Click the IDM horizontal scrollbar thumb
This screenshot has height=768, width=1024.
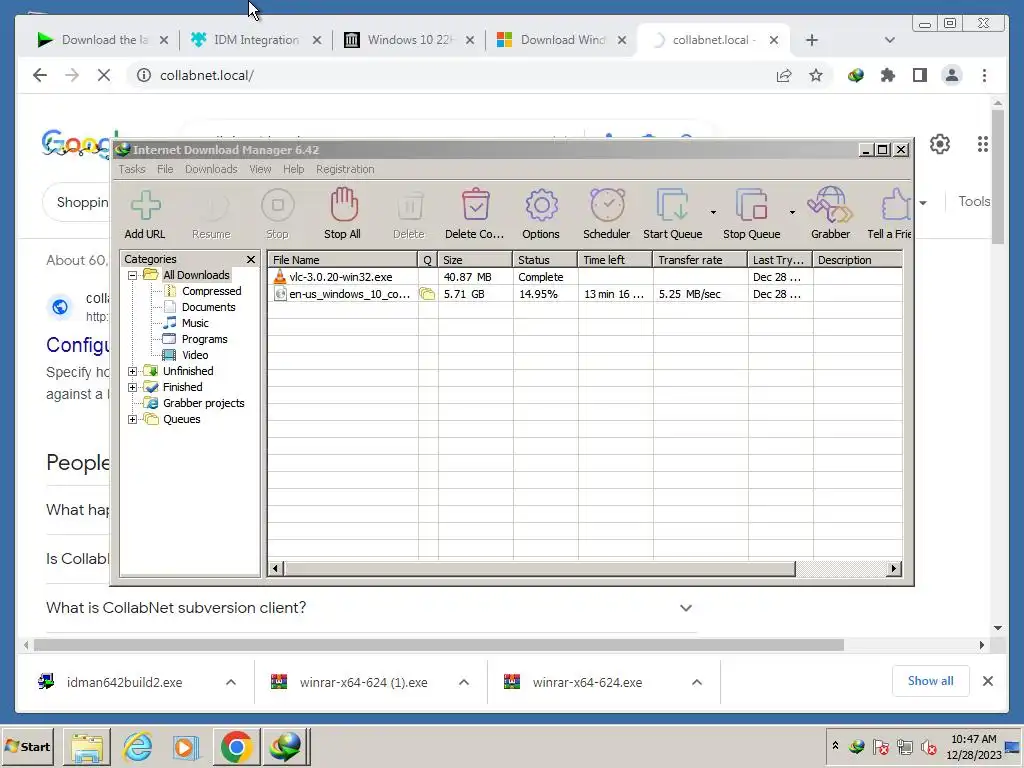click(x=539, y=569)
